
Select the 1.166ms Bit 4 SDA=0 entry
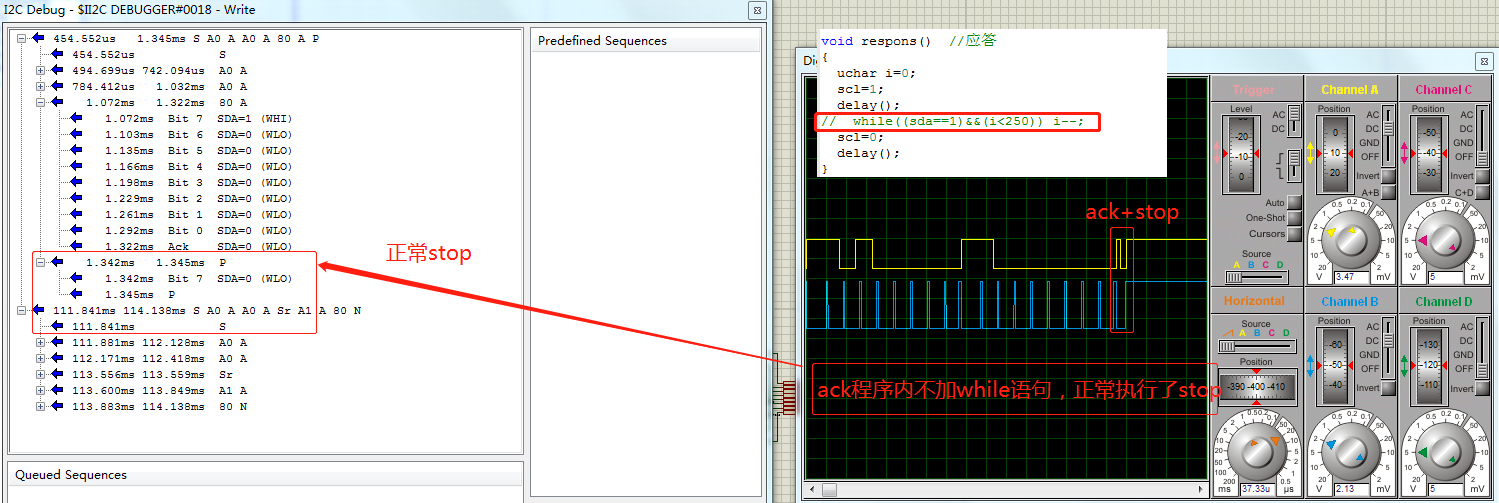[x=198, y=166]
